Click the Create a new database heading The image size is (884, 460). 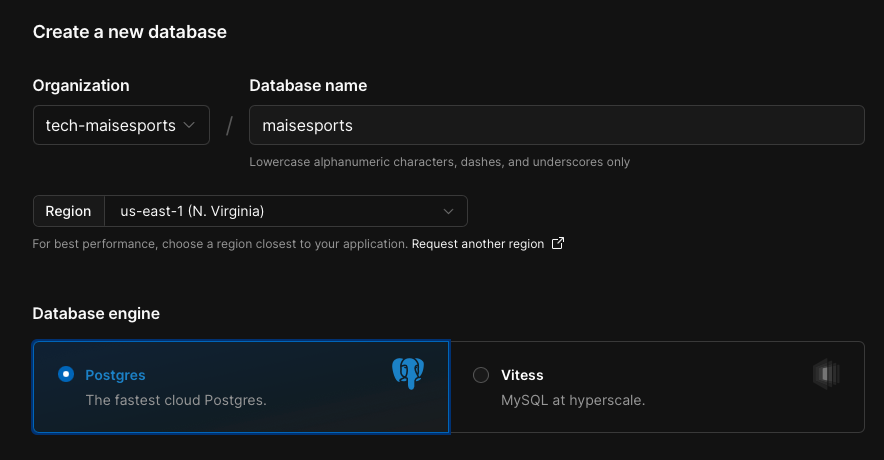click(x=130, y=32)
